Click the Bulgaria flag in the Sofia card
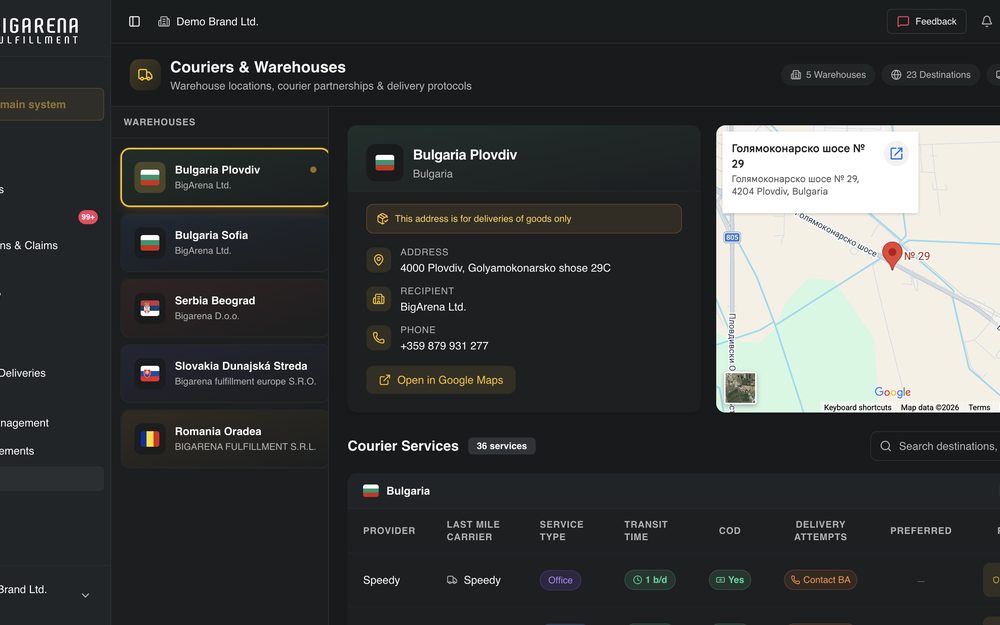Image resolution: width=1000 pixels, height=625 pixels. pos(150,243)
